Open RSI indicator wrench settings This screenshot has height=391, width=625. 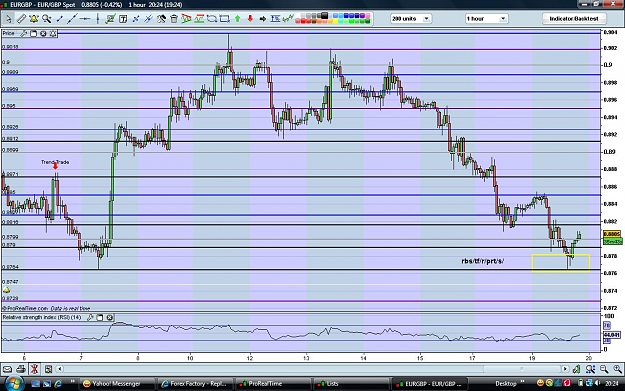pos(90,318)
